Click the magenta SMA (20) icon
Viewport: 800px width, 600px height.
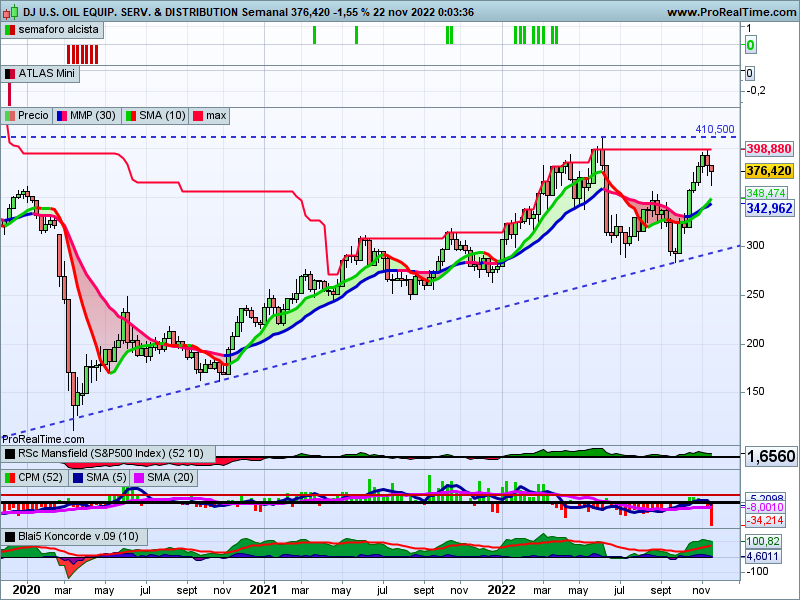(139, 478)
